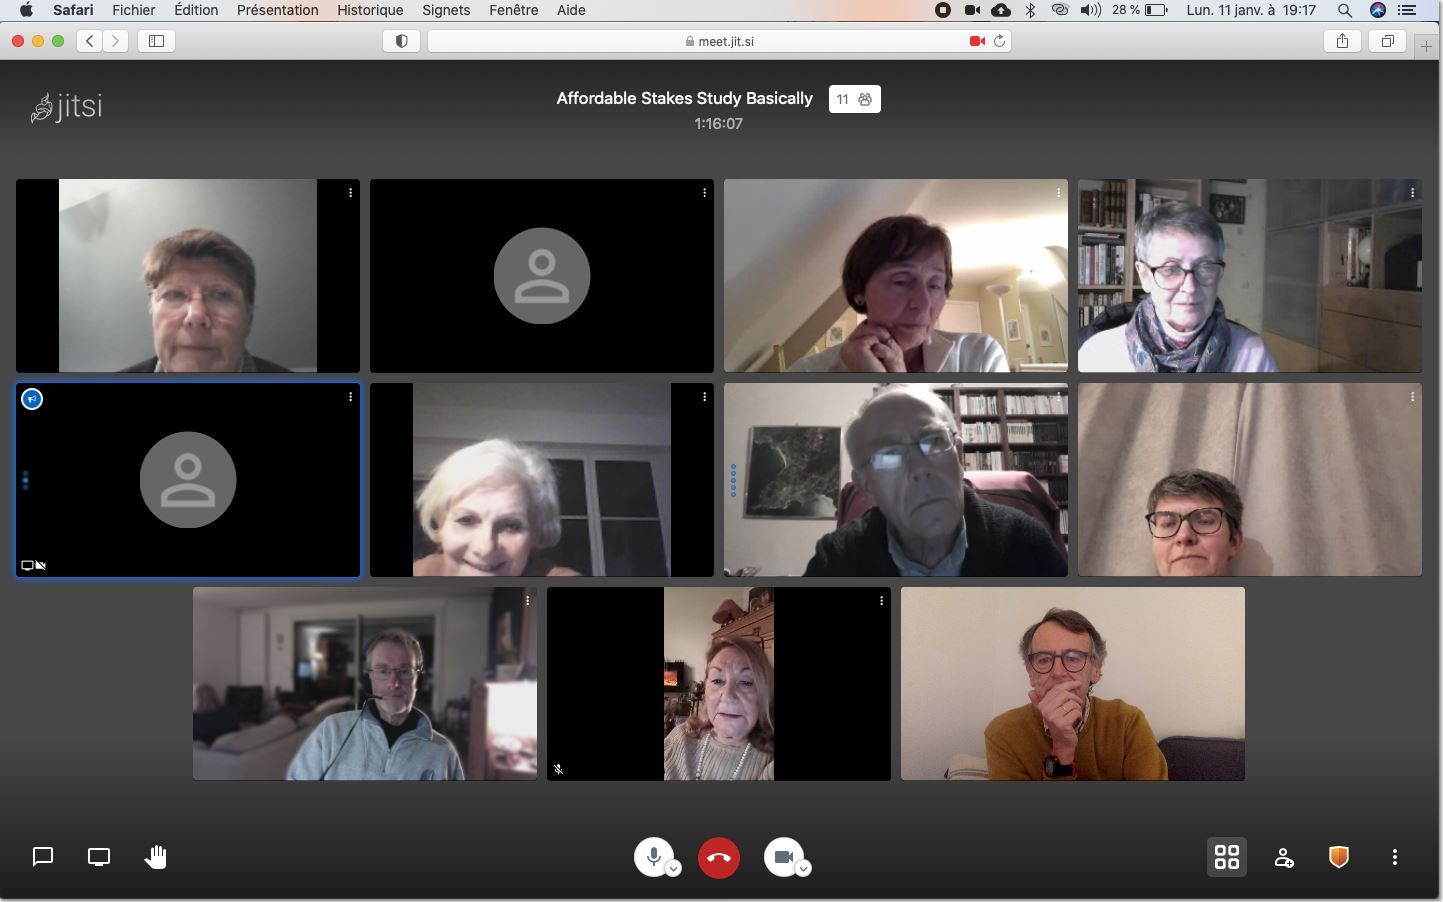Select the man in mustard sweater tile

(1073, 684)
